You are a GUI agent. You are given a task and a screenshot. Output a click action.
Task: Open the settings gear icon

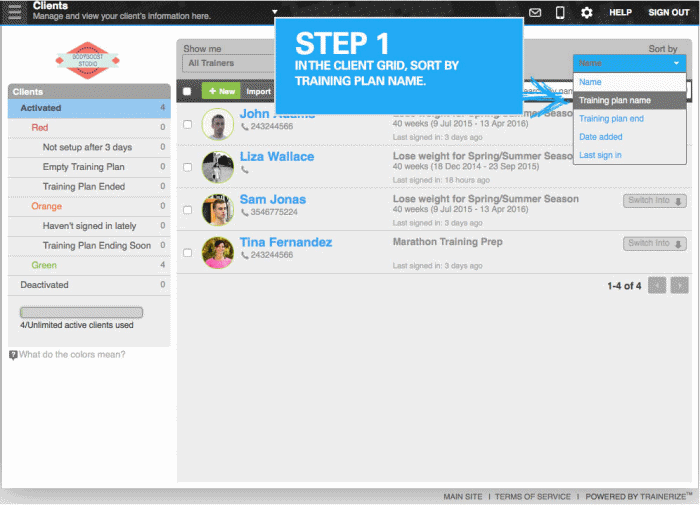587,13
